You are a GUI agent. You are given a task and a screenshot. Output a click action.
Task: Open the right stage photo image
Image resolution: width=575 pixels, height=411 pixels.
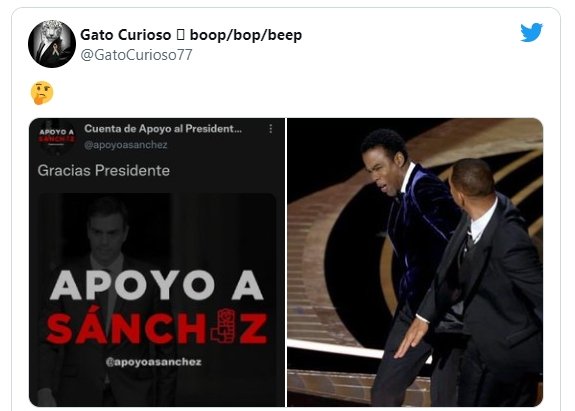coord(415,262)
